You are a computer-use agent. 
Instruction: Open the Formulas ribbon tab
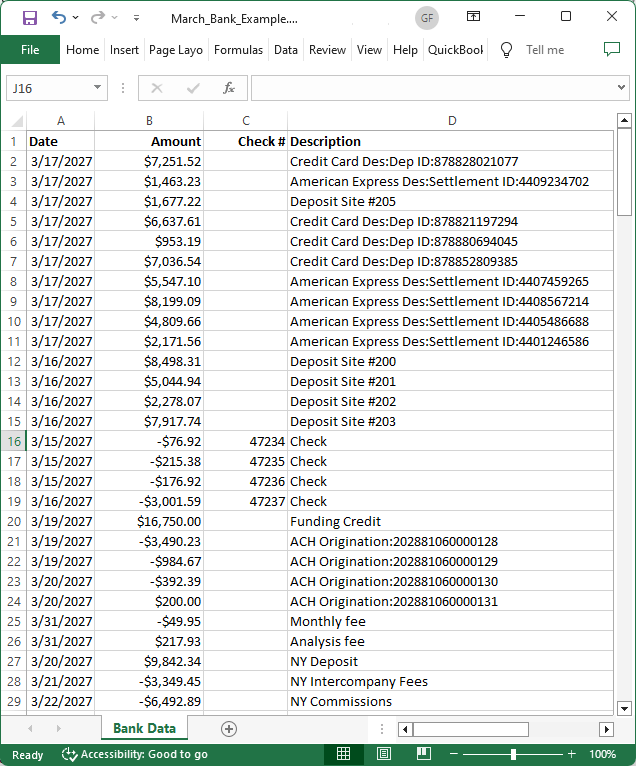point(238,50)
